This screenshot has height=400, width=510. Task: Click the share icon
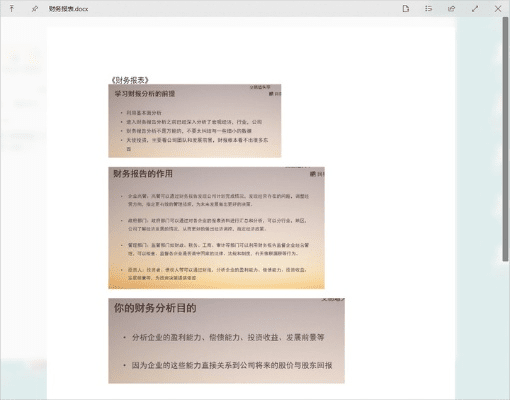click(x=451, y=9)
